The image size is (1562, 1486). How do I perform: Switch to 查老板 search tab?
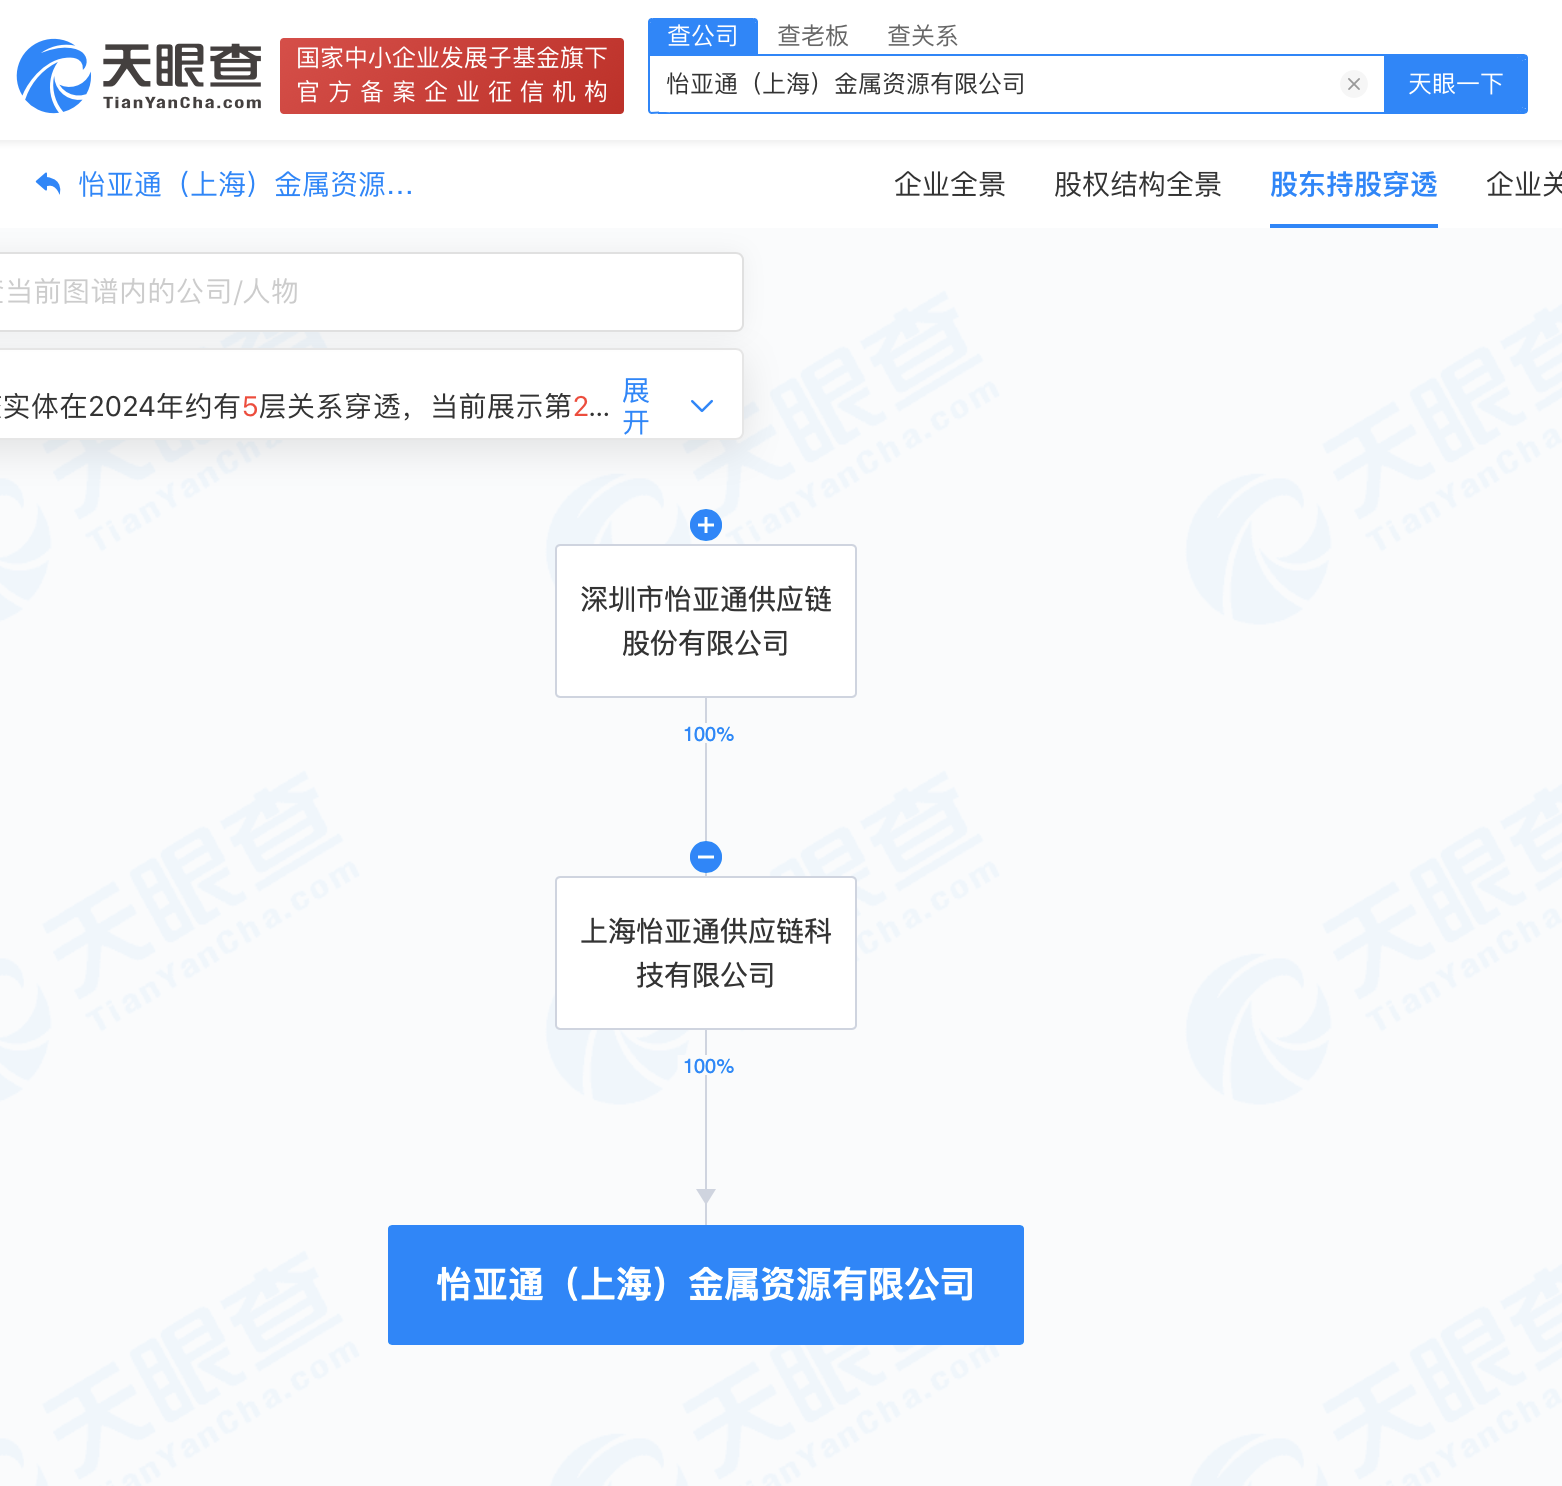tap(812, 36)
